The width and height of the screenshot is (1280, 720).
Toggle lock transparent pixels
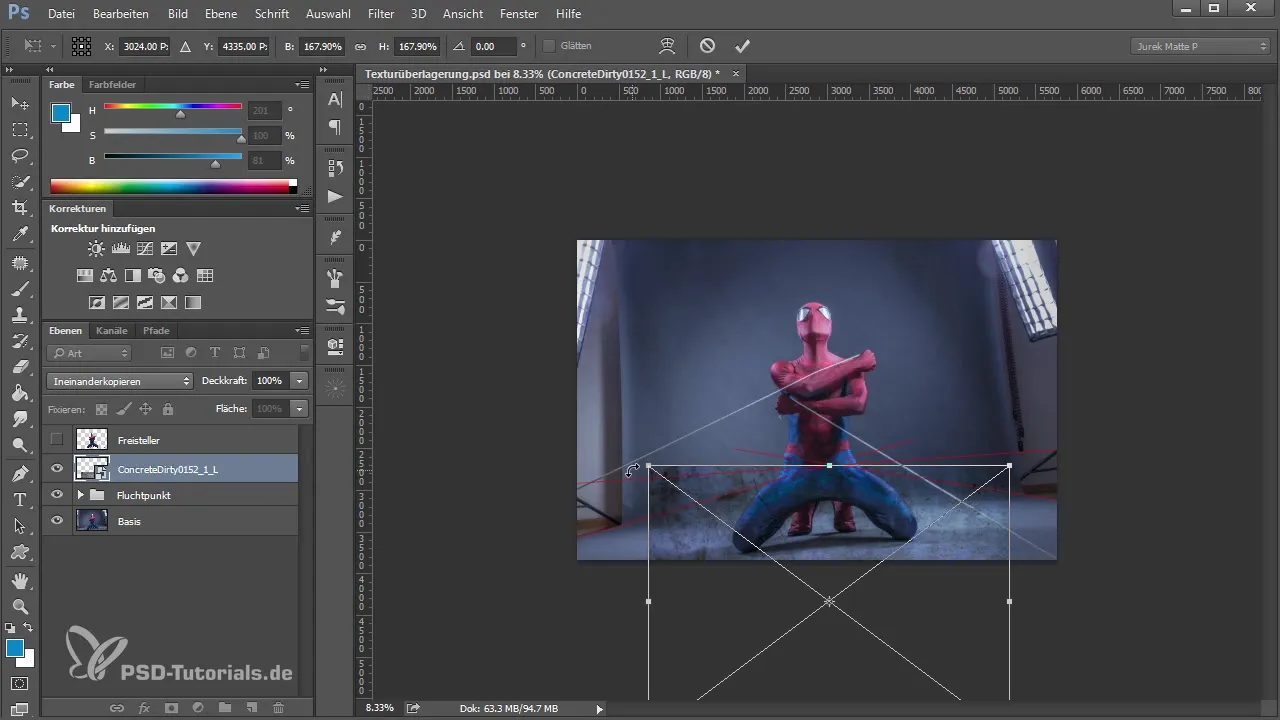101,408
